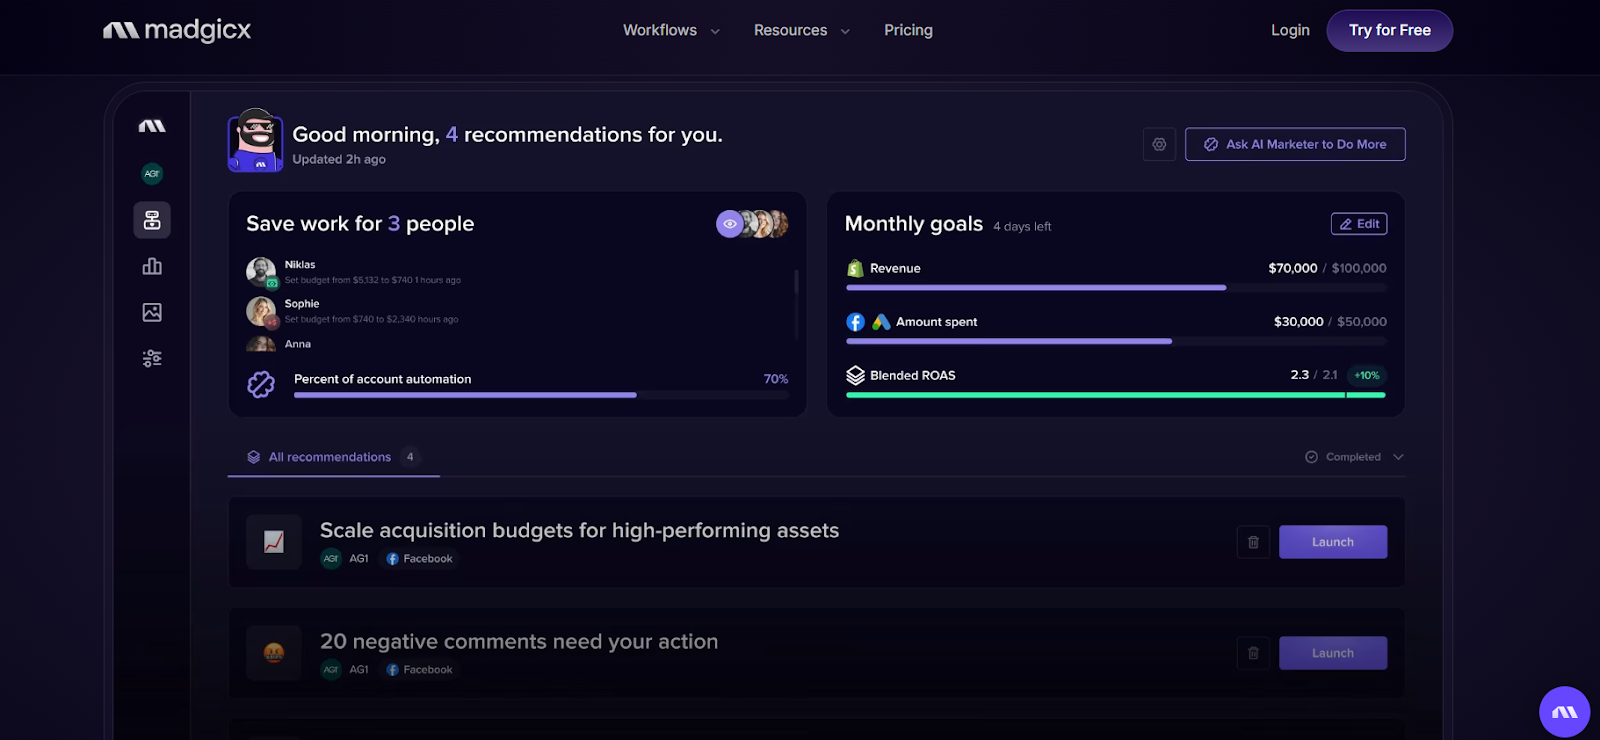1600x740 pixels.
Task: Open the bar chart analytics sidebar icon
Action: [152, 266]
